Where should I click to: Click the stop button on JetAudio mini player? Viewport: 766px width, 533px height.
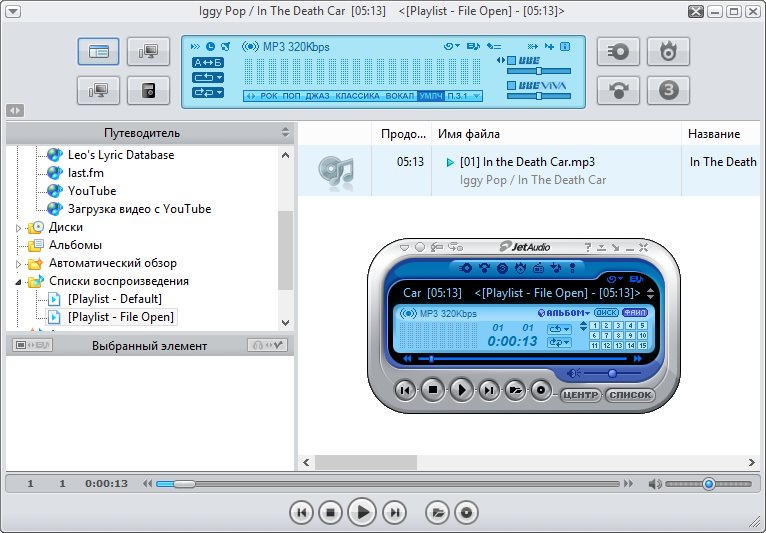pos(432,390)
